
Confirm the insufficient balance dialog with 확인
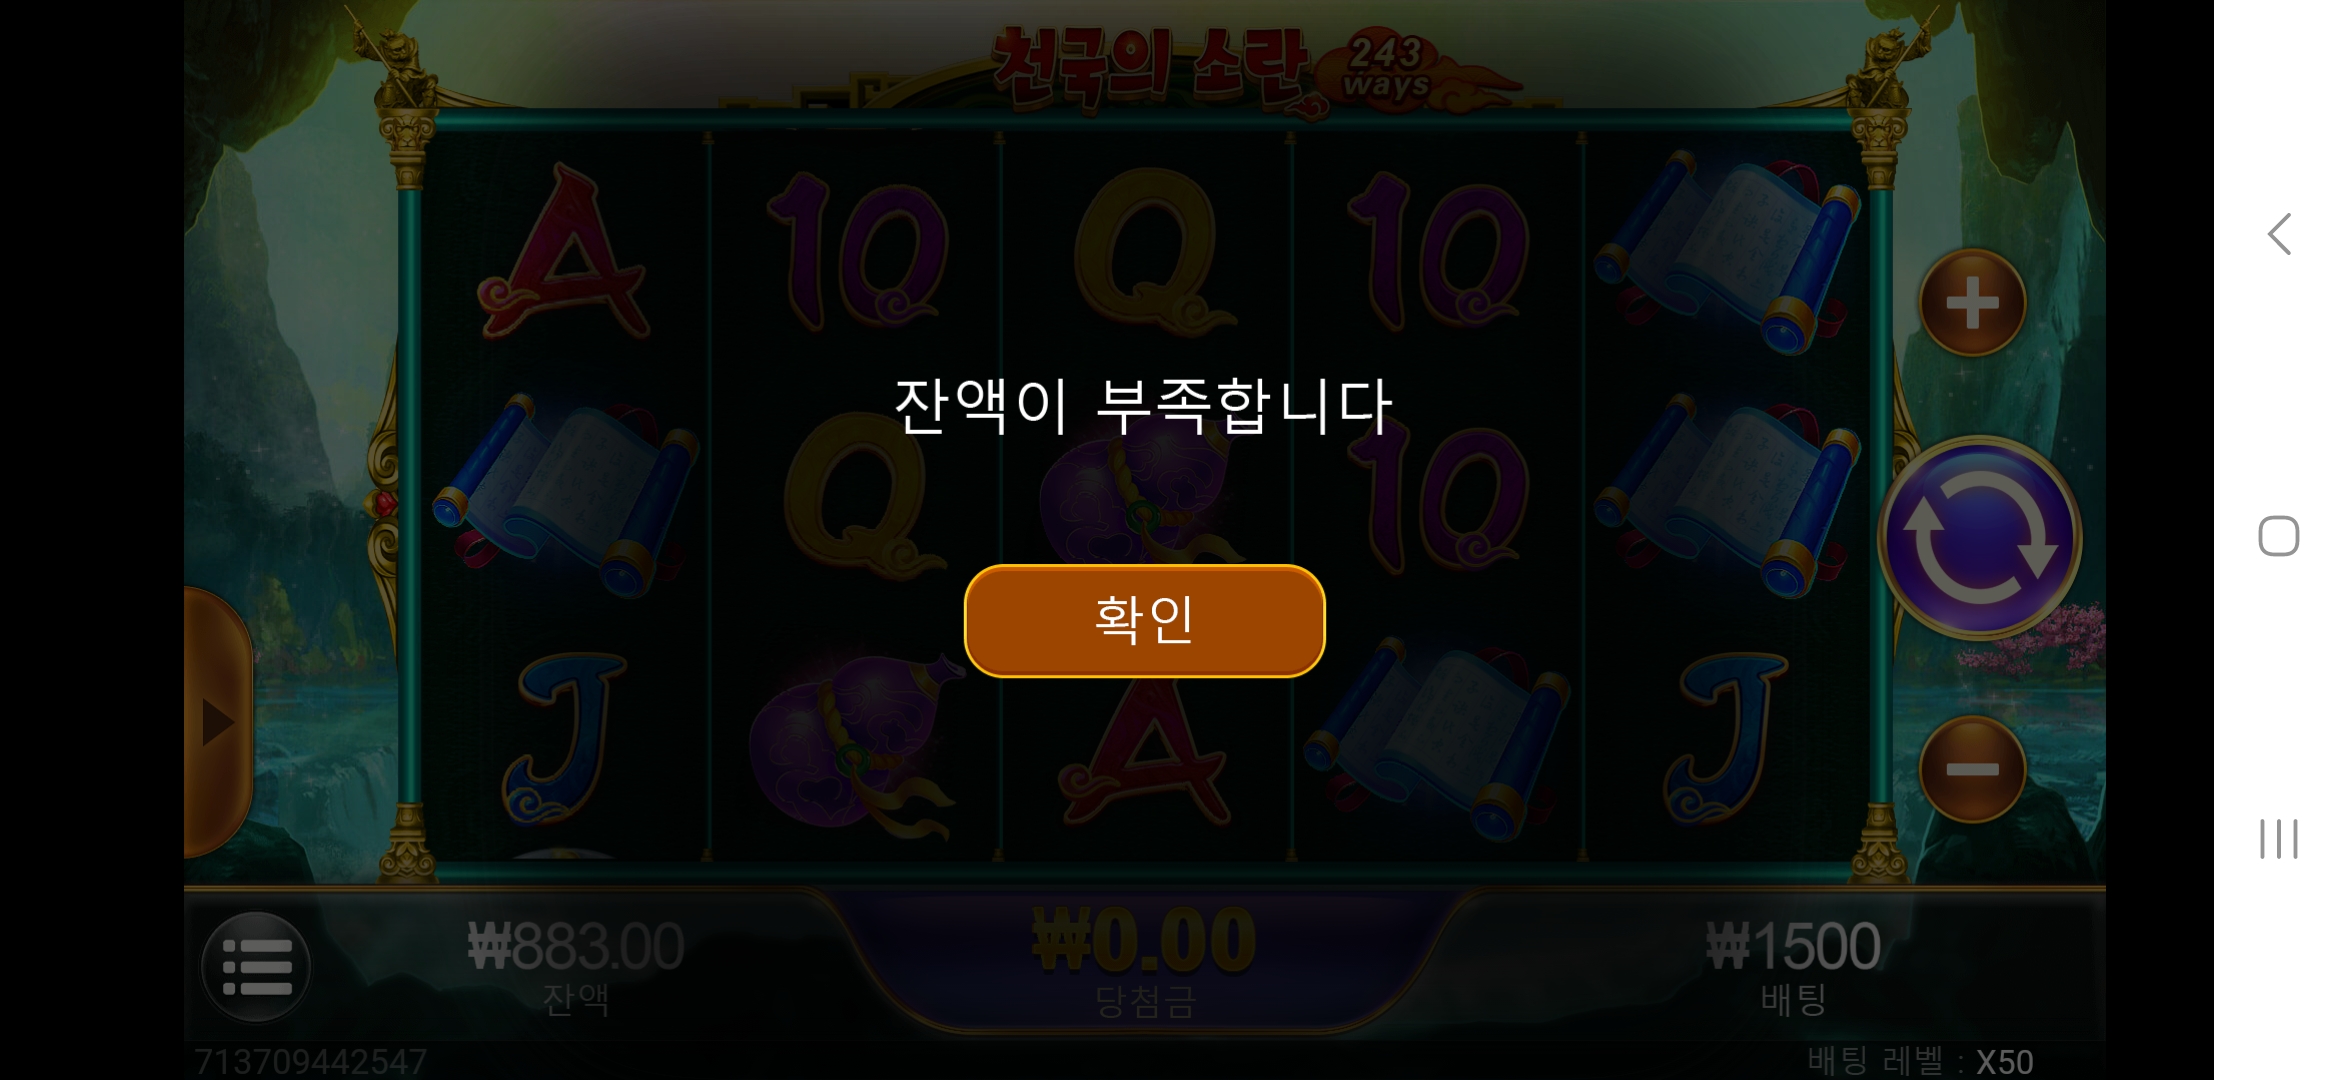1144,621
